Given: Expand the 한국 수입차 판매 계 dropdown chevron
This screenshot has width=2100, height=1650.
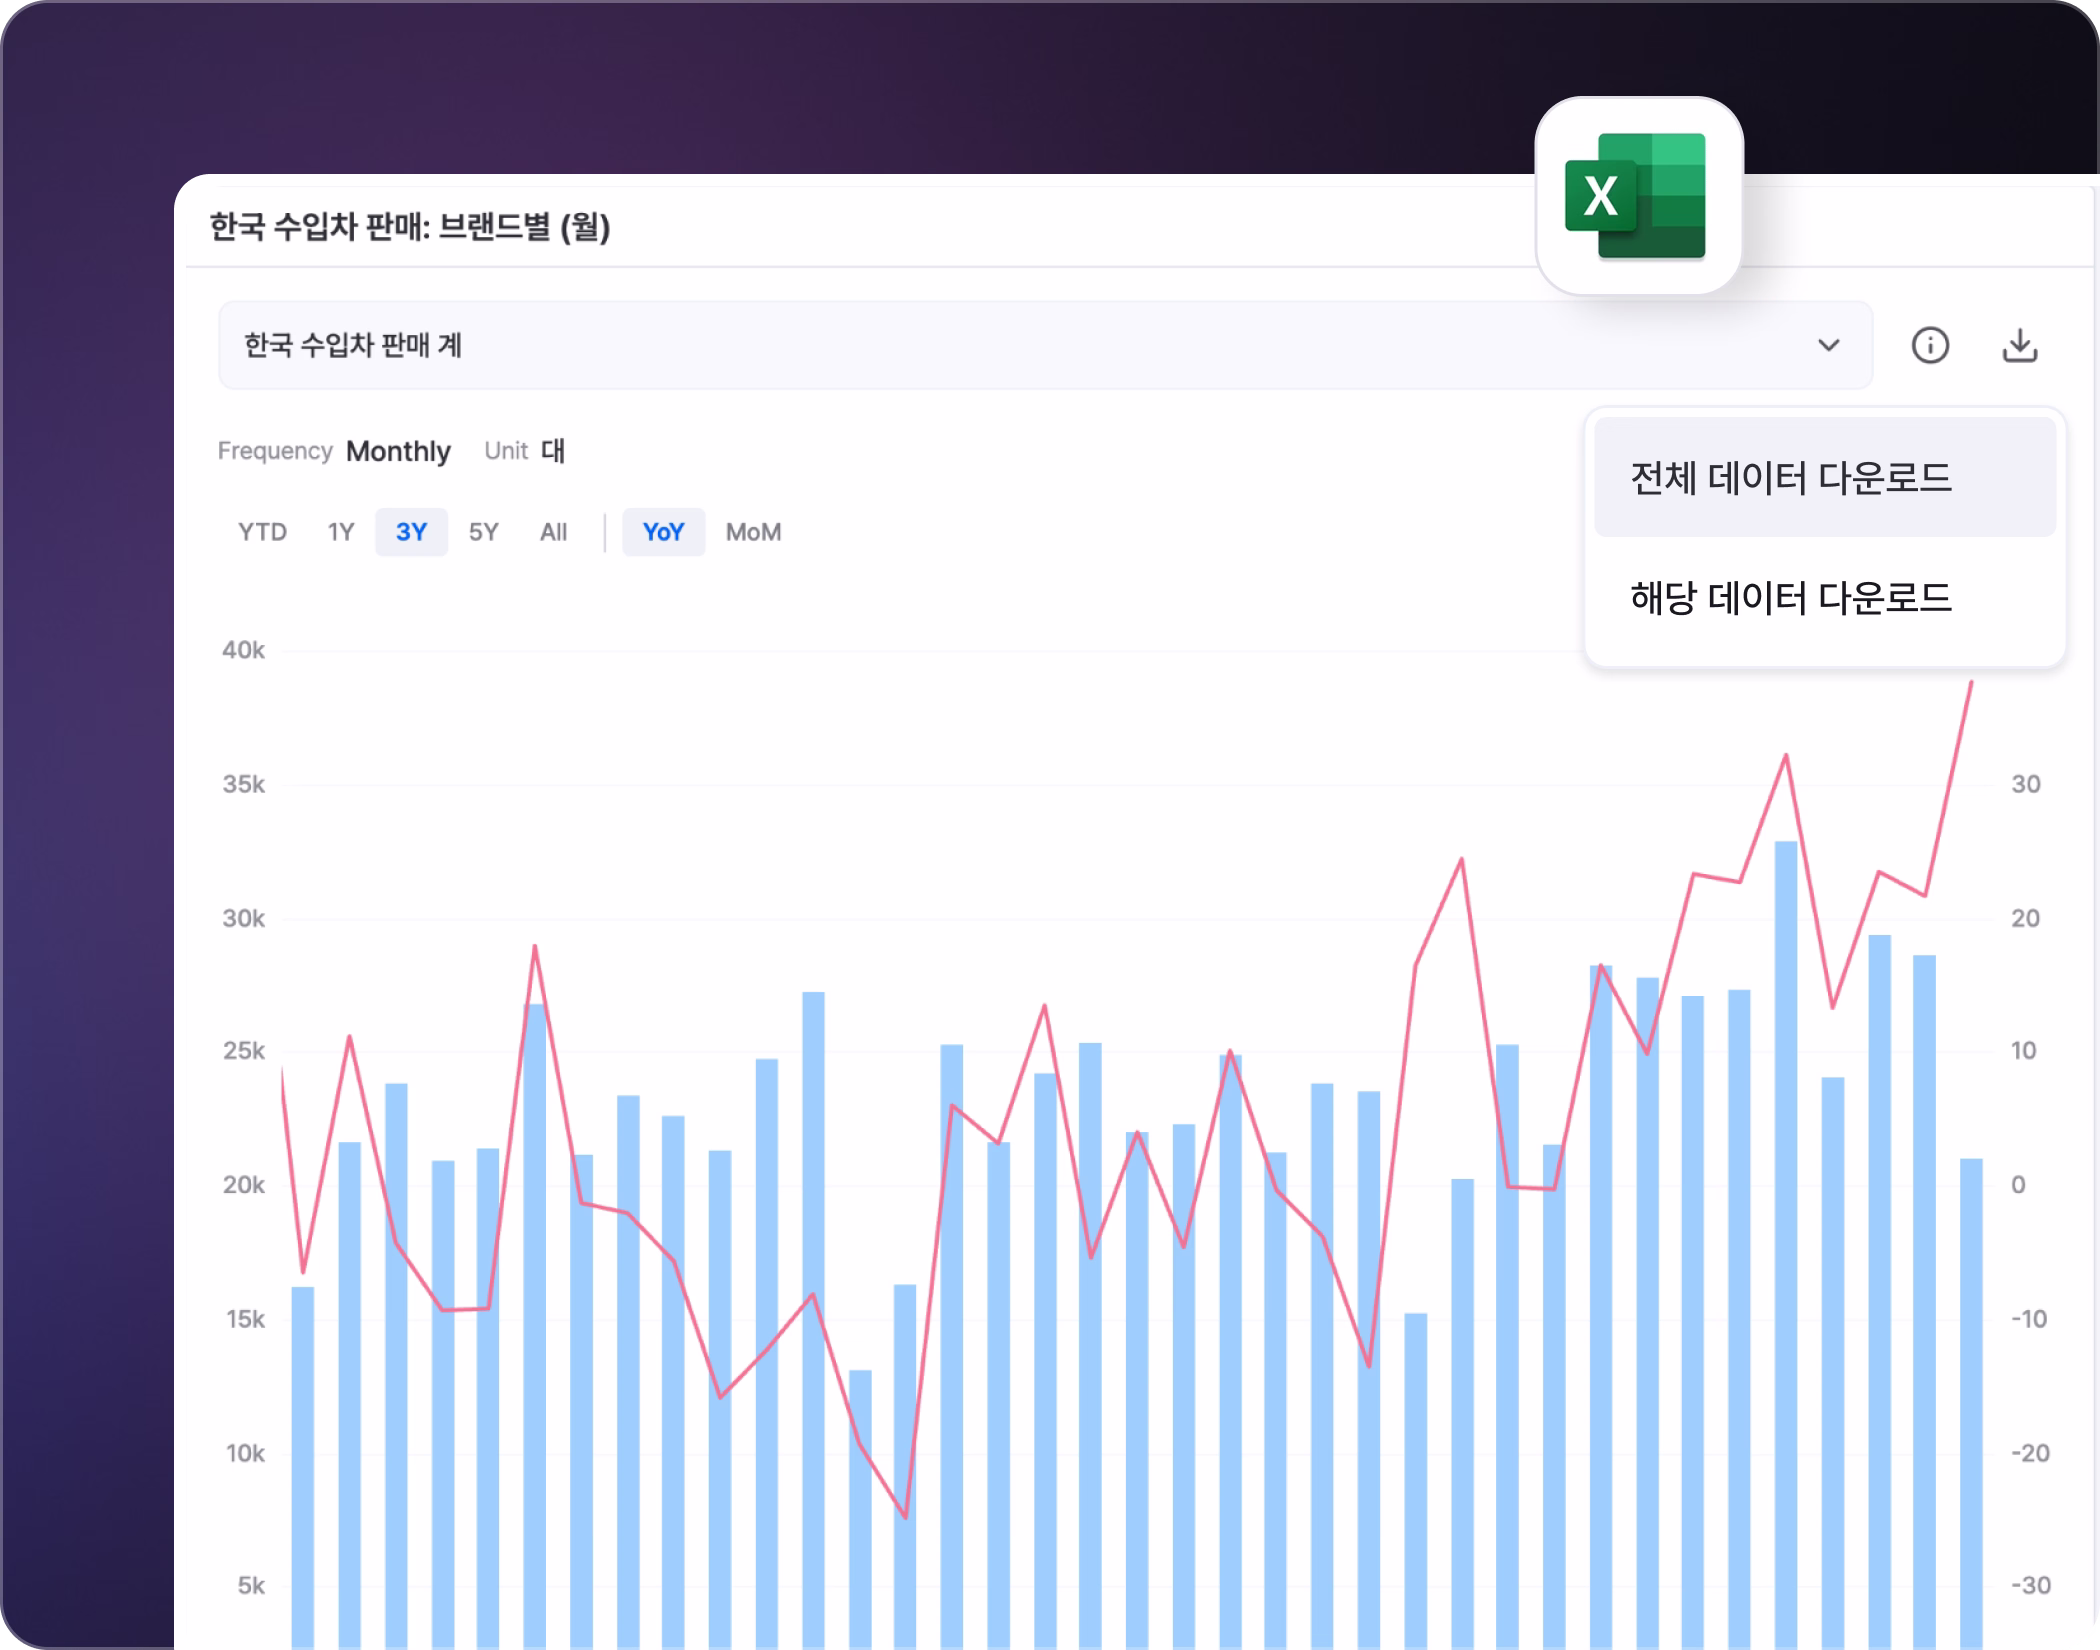Looking at the screenshot, I should pos(1828,346).
